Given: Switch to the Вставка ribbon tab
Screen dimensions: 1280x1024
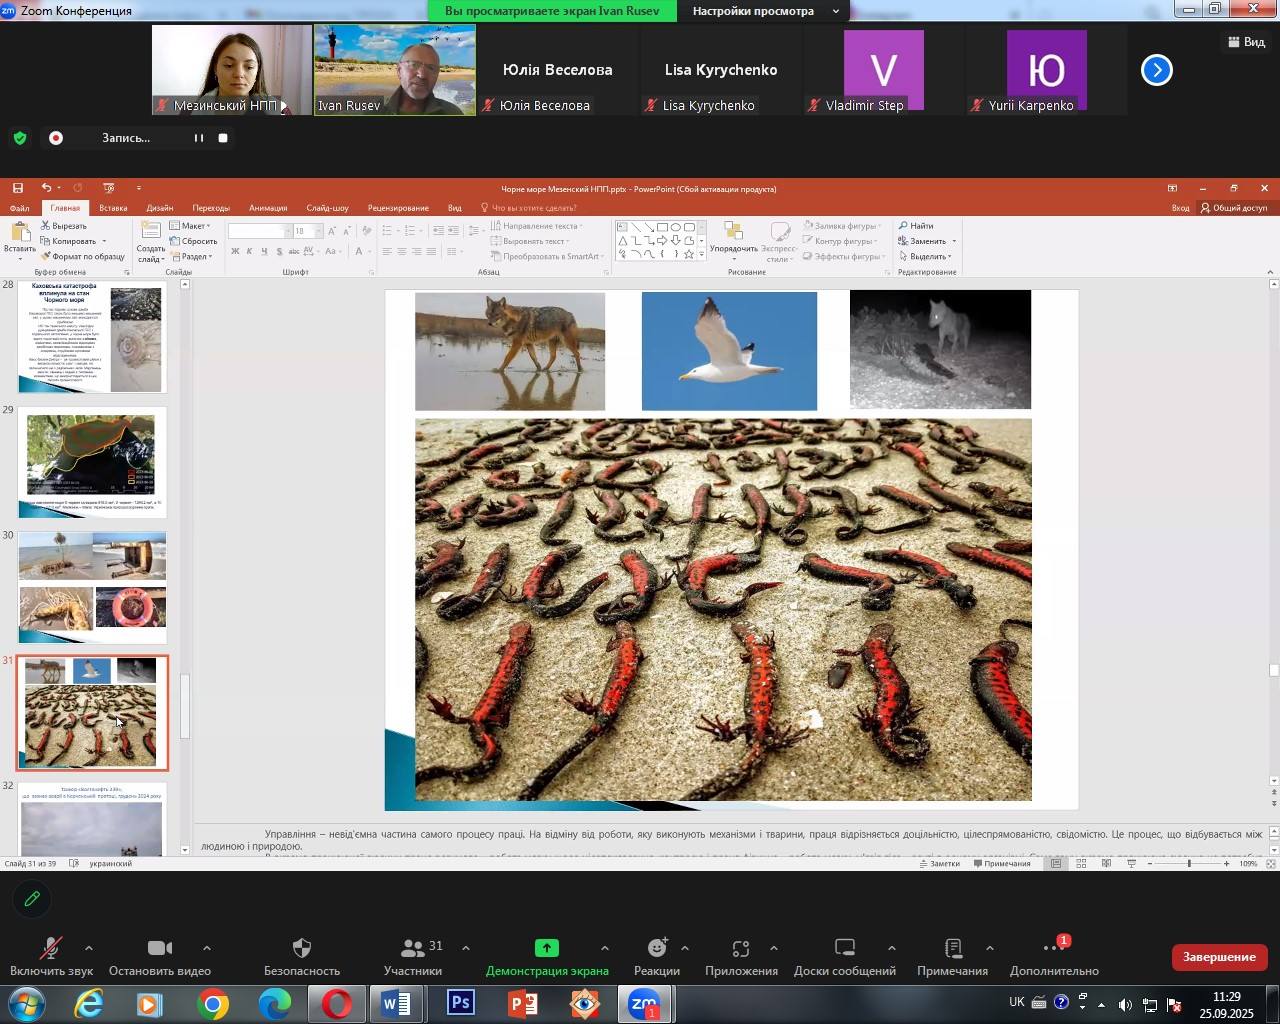Looking at the screenshot, I should [113, 208].
